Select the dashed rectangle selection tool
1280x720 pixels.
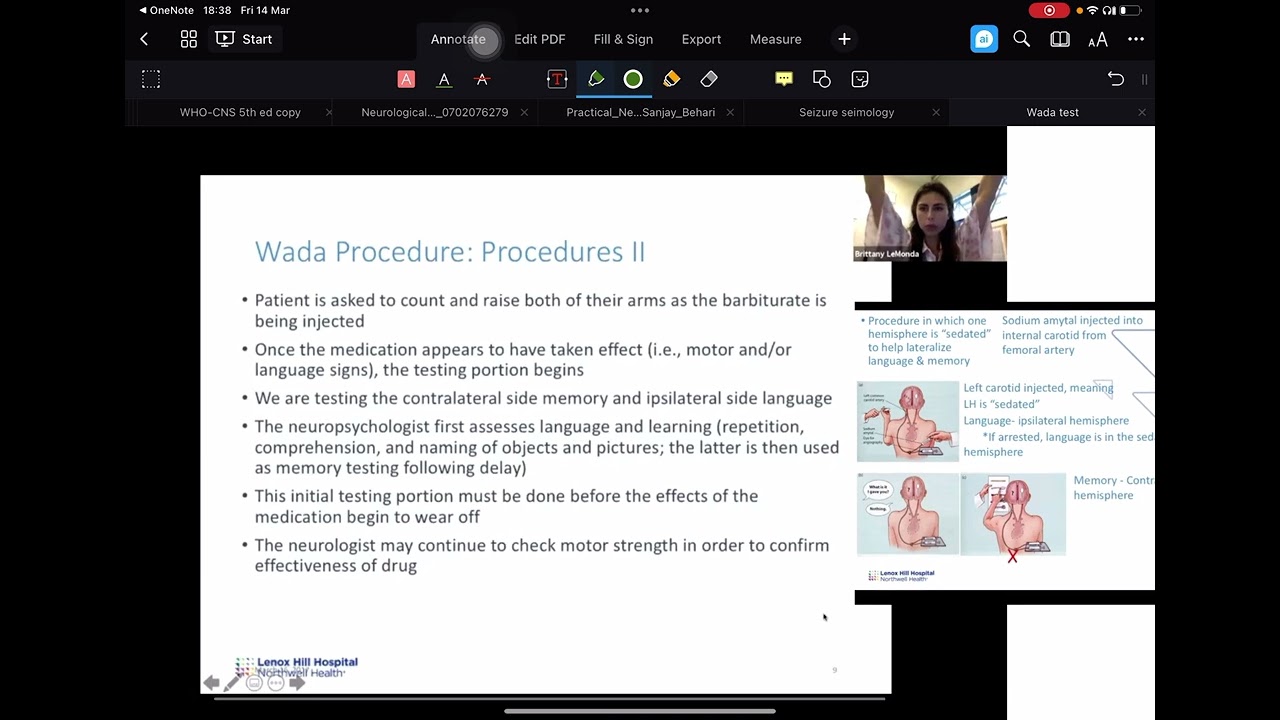point(151,79)
